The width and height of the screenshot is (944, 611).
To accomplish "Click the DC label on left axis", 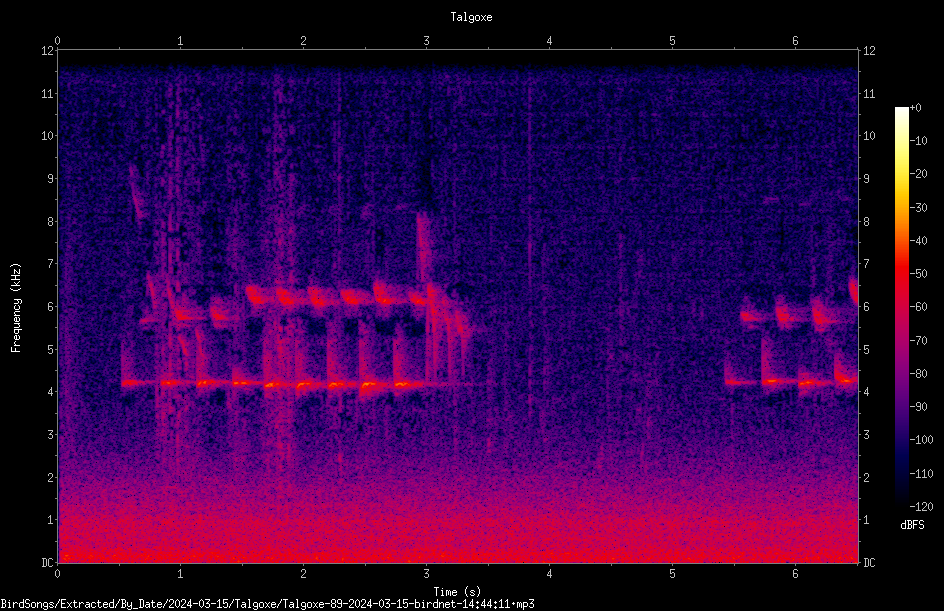I will tap(47, 563).
